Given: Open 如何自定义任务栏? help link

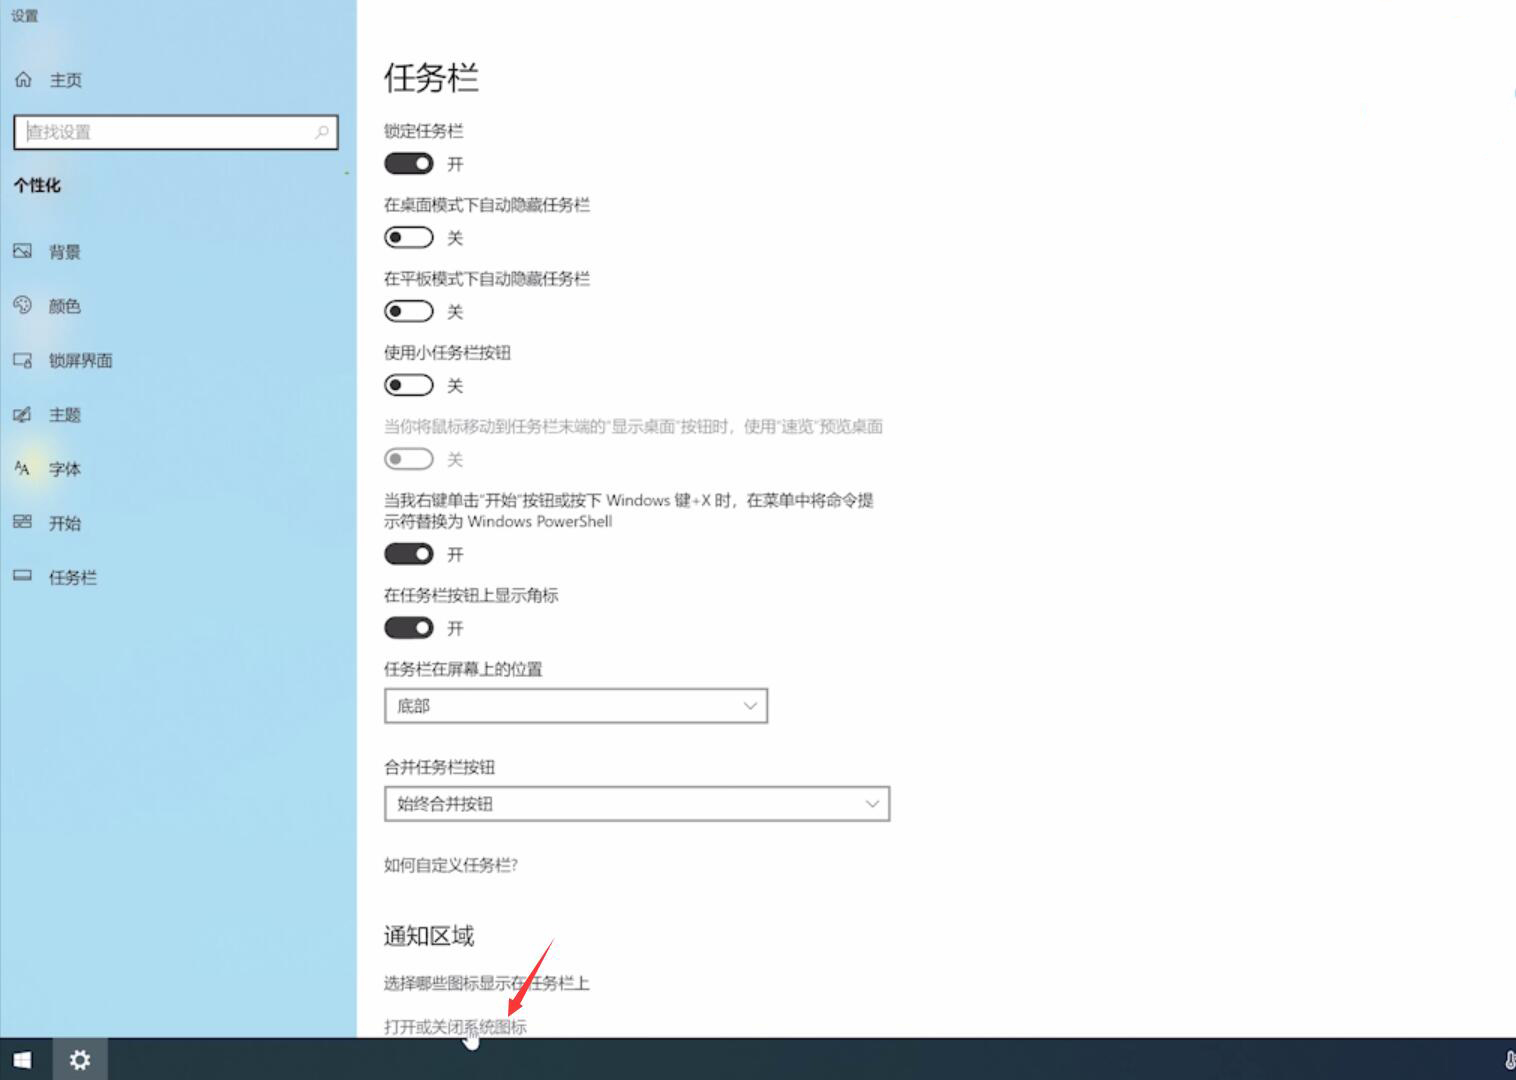Looking at the screenshot, I should click(451, 865).
